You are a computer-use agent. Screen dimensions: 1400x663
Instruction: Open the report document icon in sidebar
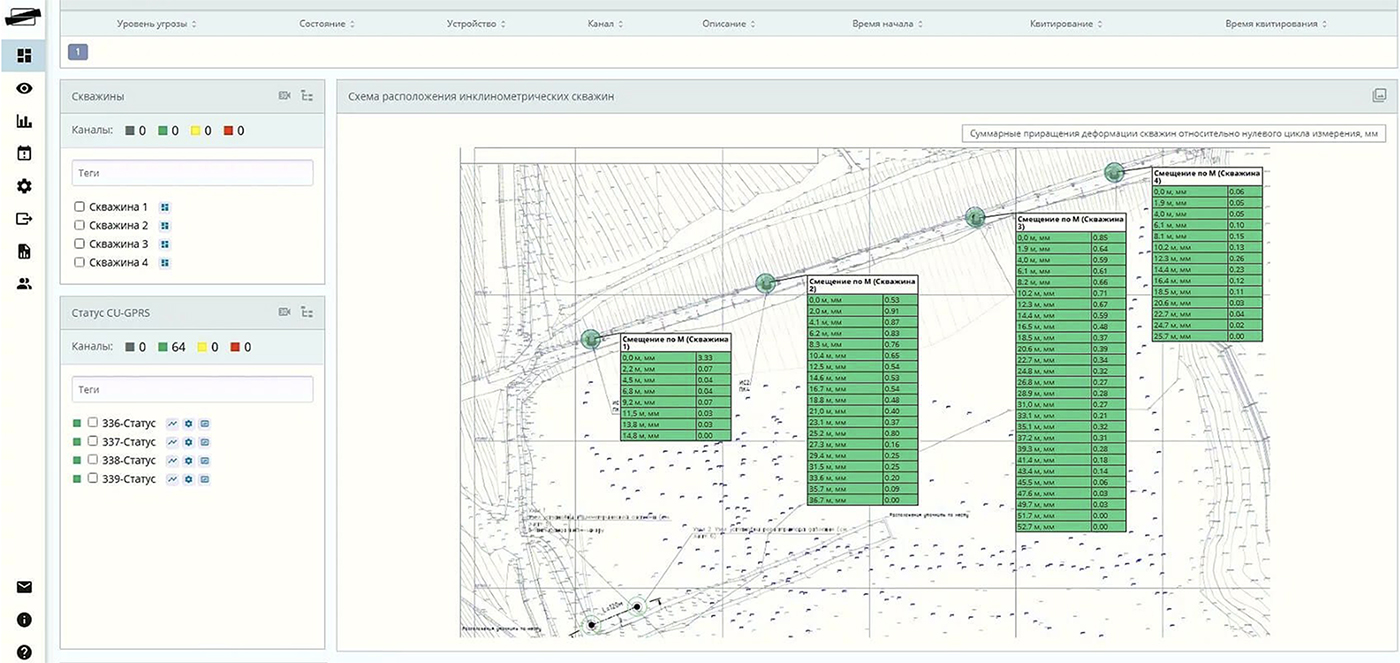(24, 251)
